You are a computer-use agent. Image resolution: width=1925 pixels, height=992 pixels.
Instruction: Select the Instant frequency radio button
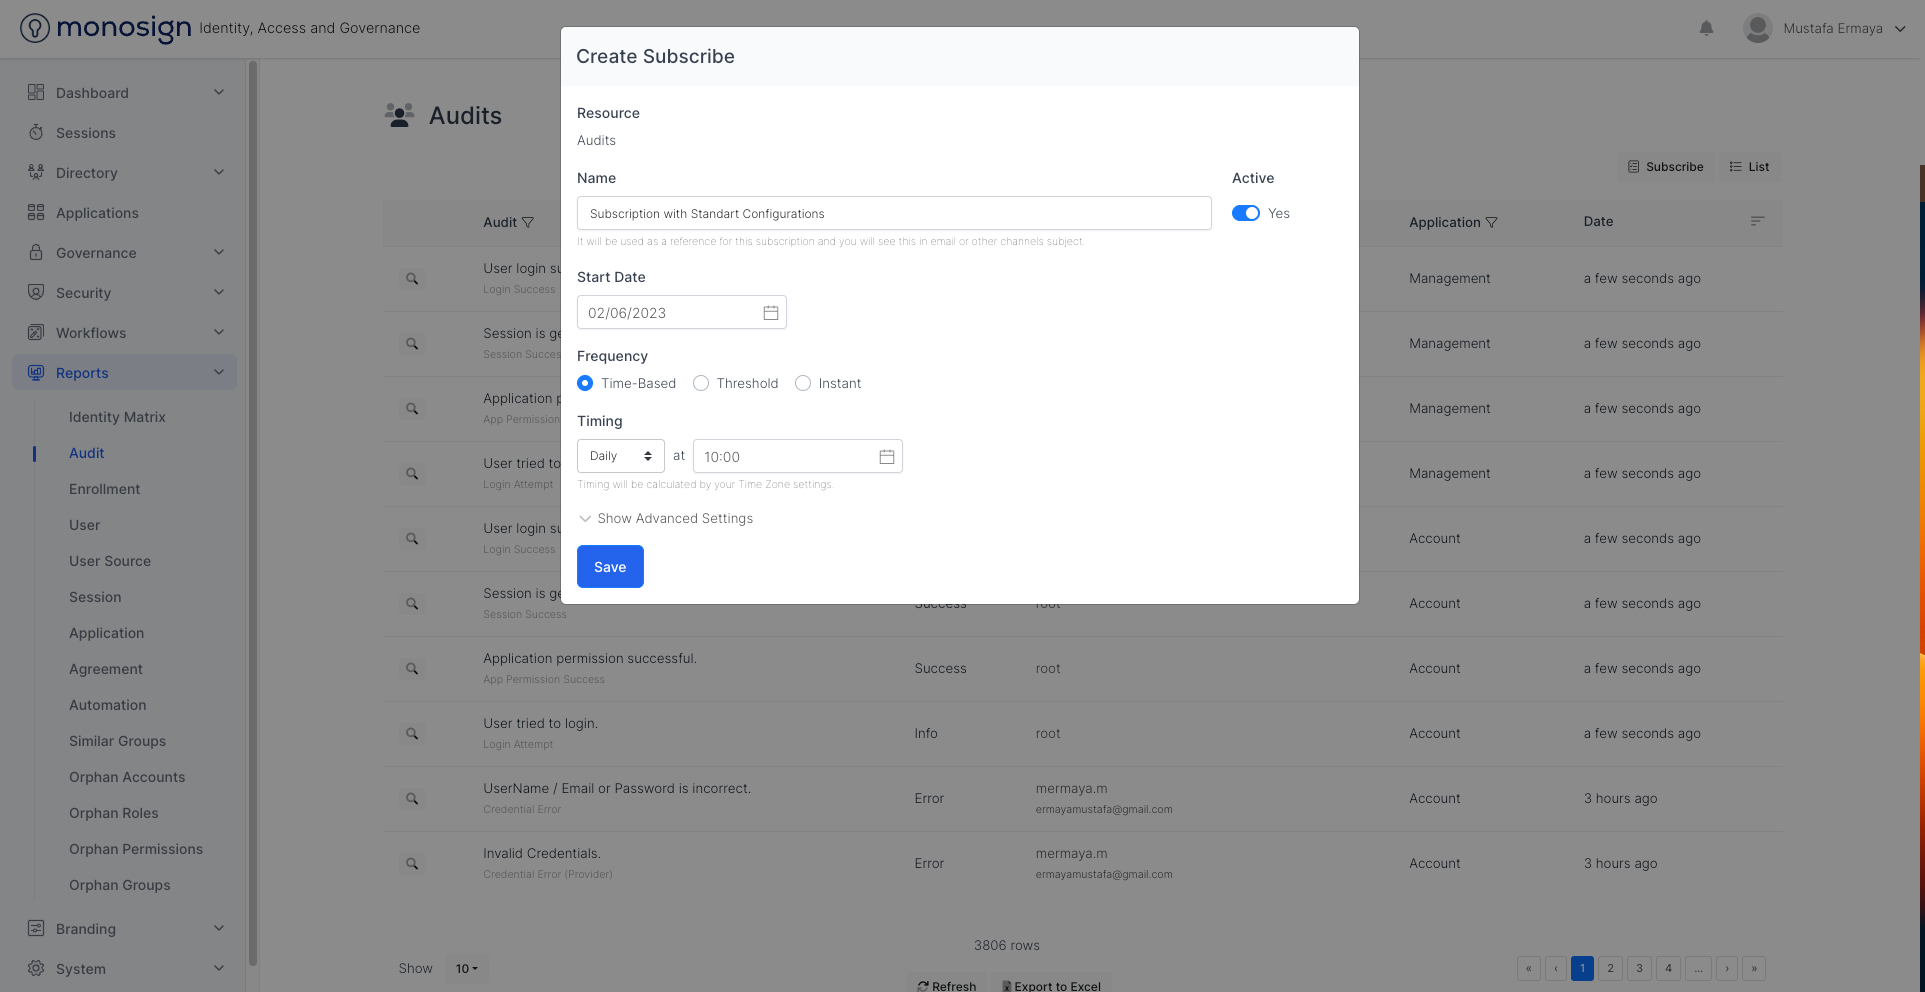pos(803,384)
